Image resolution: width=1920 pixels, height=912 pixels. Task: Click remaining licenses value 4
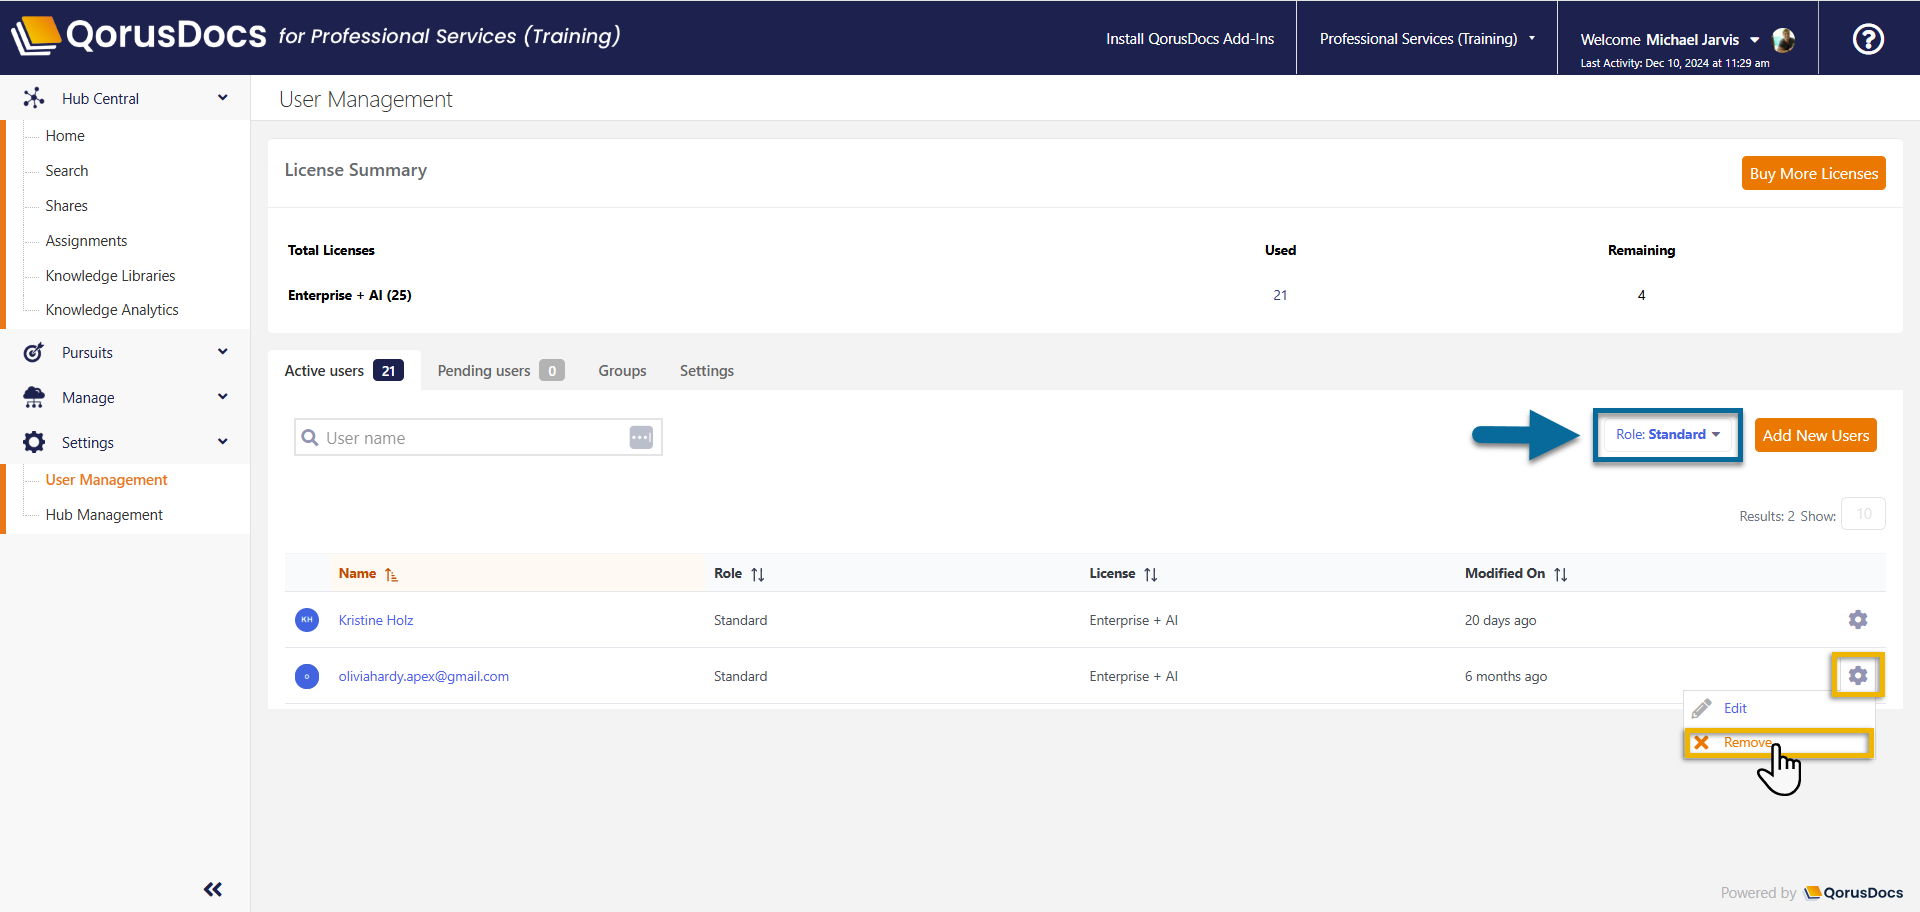(x=1641, y=295)
